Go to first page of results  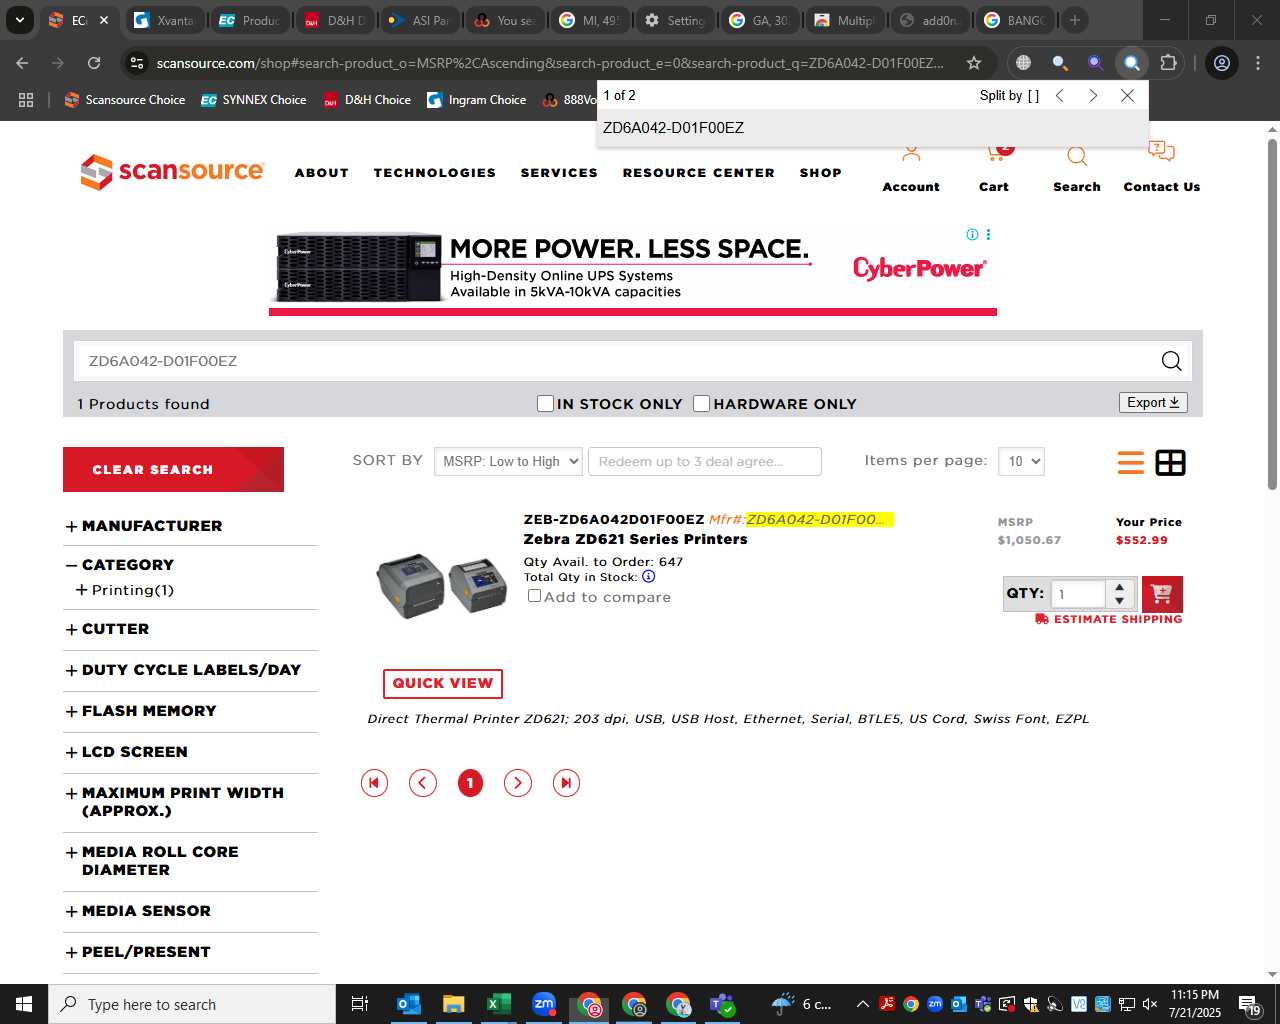tap(374, 783)
